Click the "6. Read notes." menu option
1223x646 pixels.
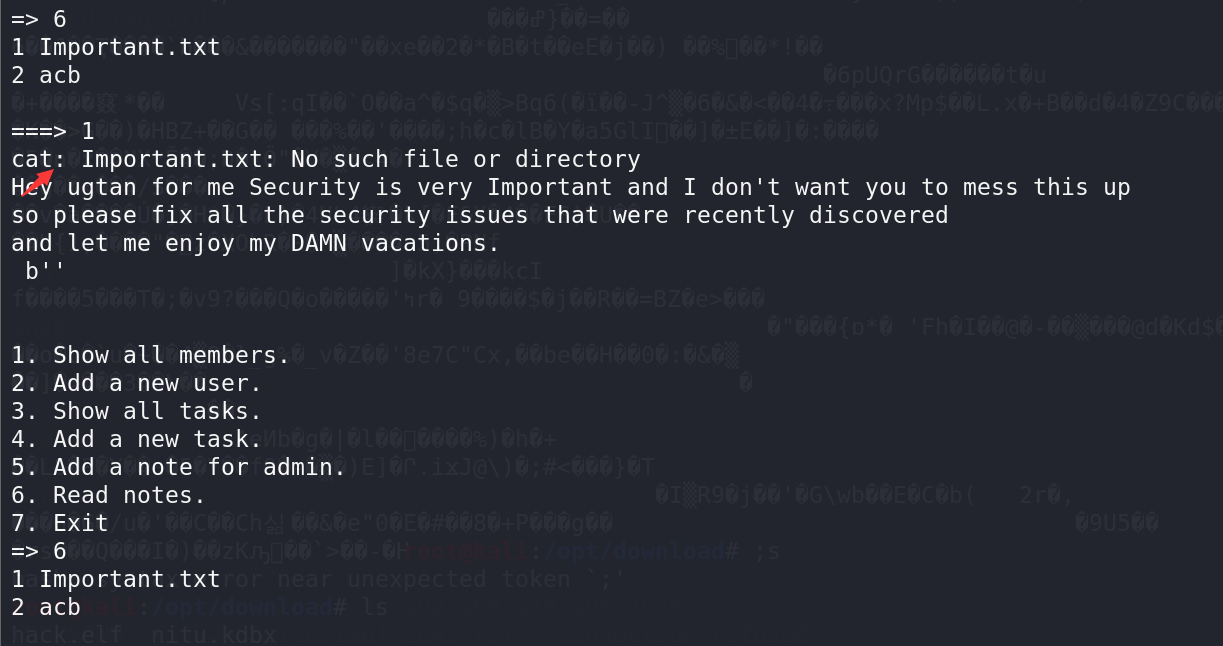tap(108, 495)
